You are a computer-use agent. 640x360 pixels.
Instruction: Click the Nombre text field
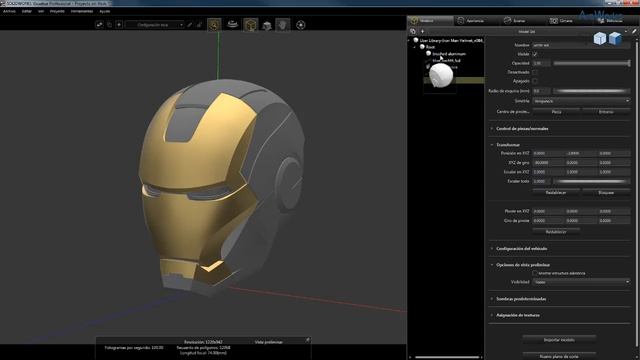click(581, 45)
